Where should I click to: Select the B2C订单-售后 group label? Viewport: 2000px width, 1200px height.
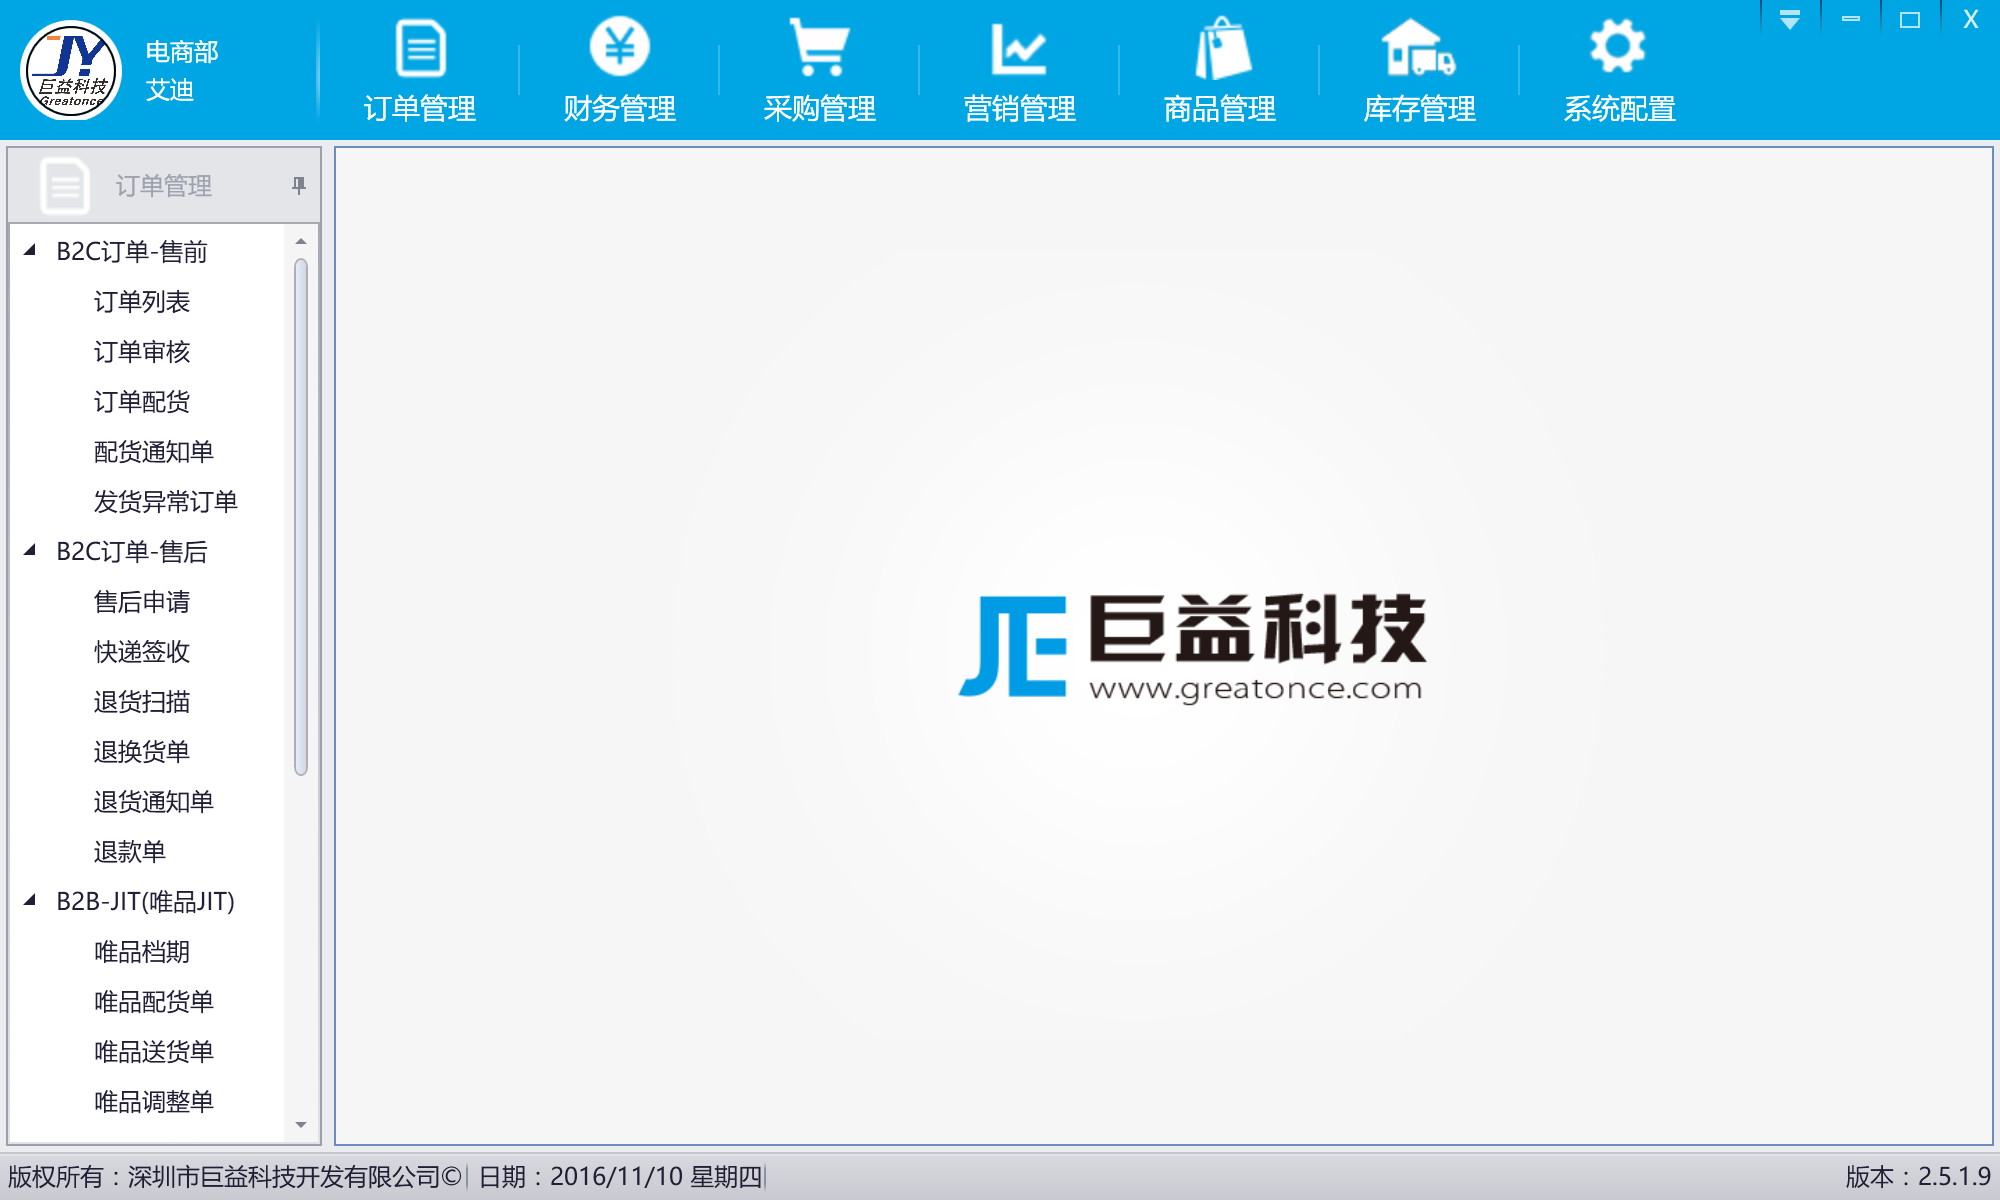132,551
